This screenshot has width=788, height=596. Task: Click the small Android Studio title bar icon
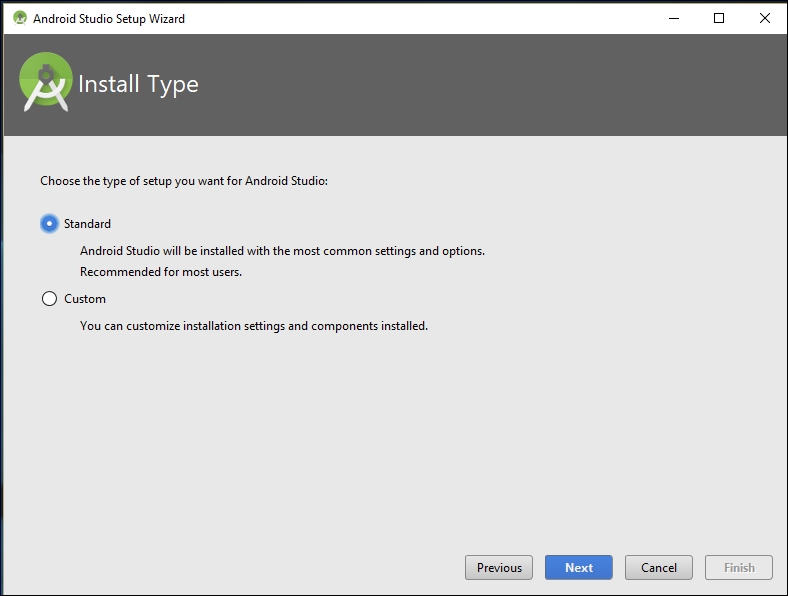[20, 19]
